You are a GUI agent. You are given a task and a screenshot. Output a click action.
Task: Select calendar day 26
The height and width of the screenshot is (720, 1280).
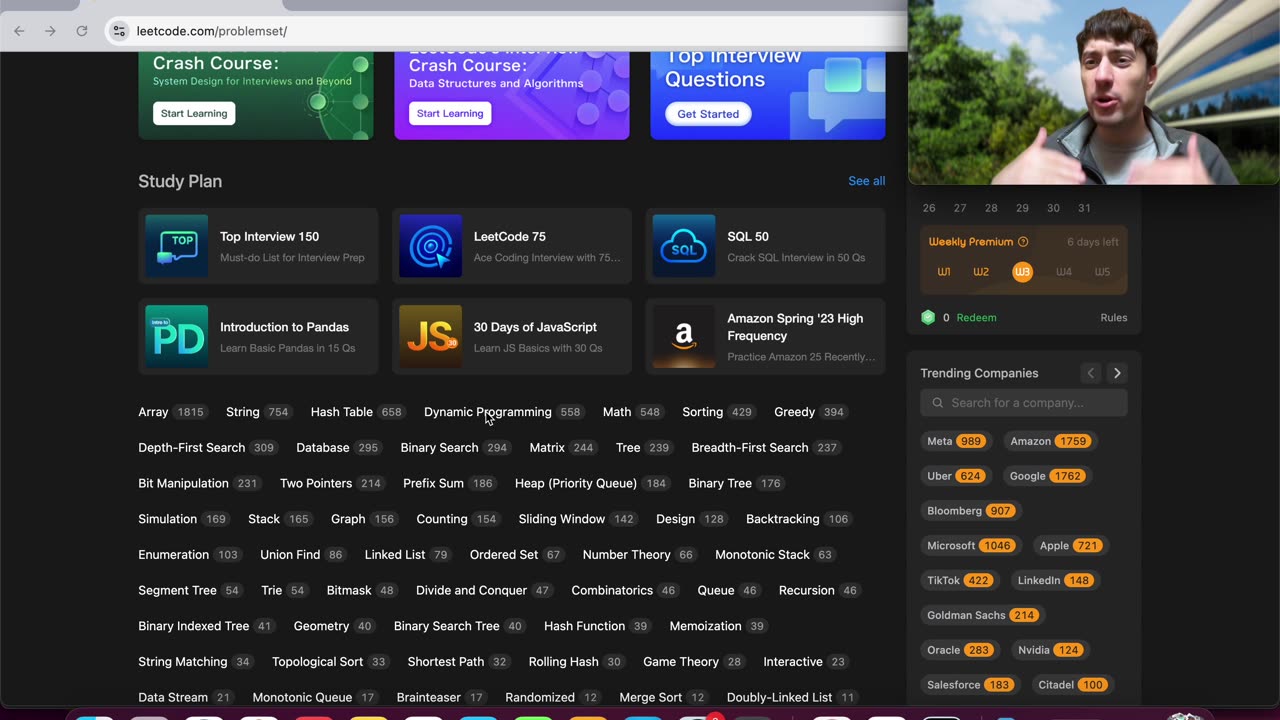(929, 208)
